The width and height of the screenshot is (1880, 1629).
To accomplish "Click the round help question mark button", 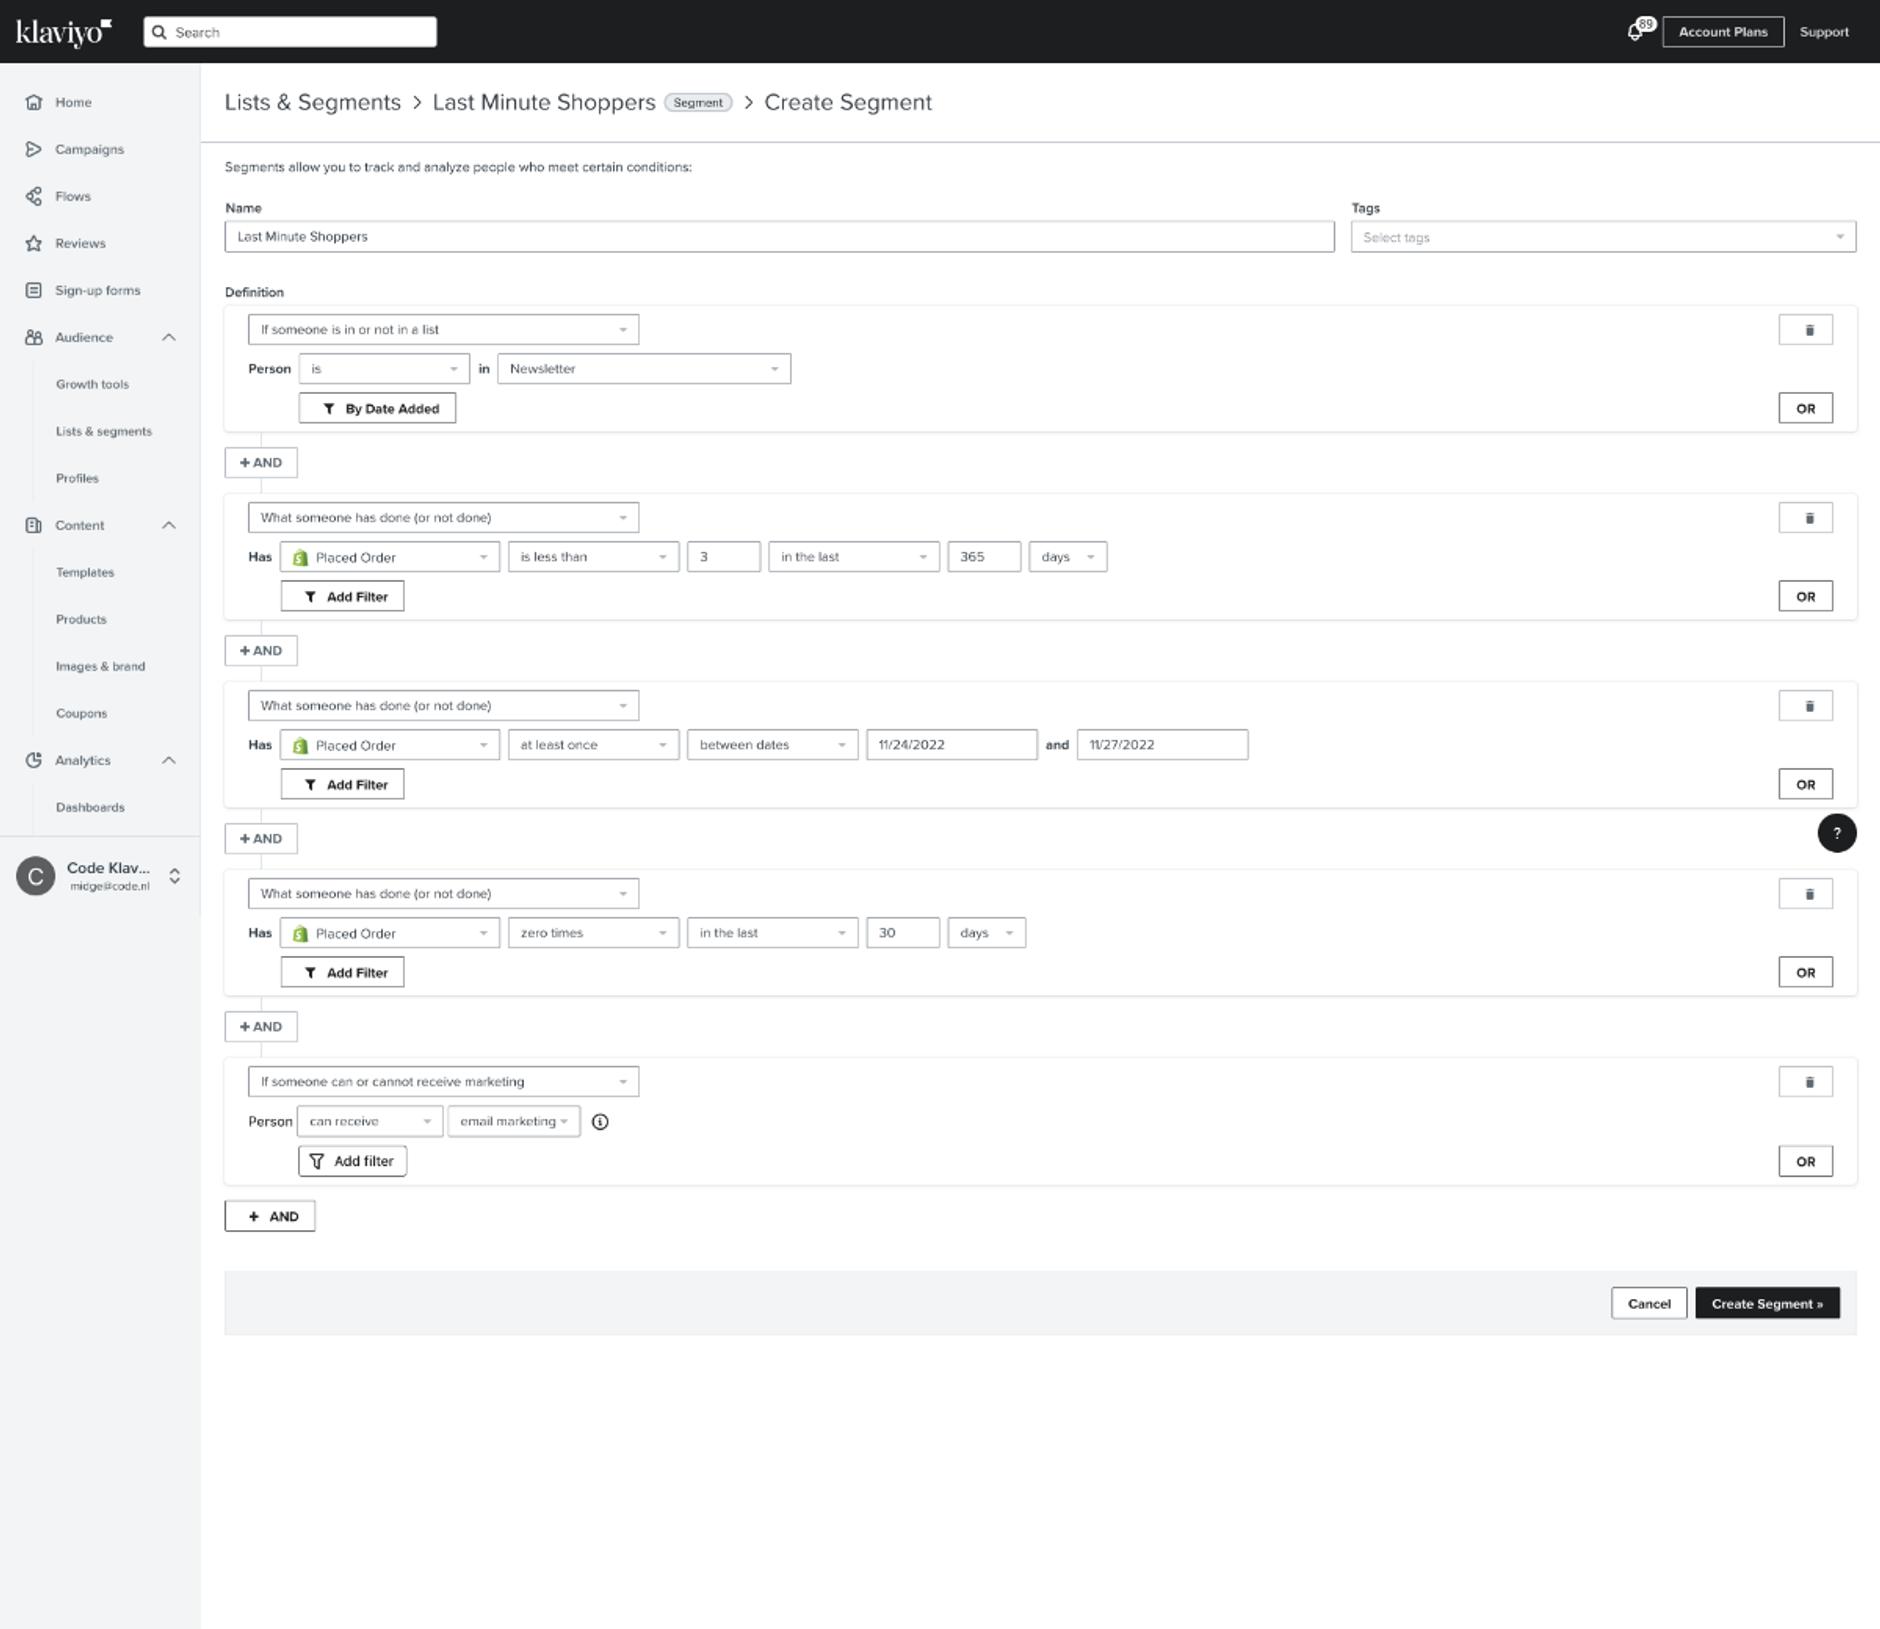I will click(x=1836, y=833).
